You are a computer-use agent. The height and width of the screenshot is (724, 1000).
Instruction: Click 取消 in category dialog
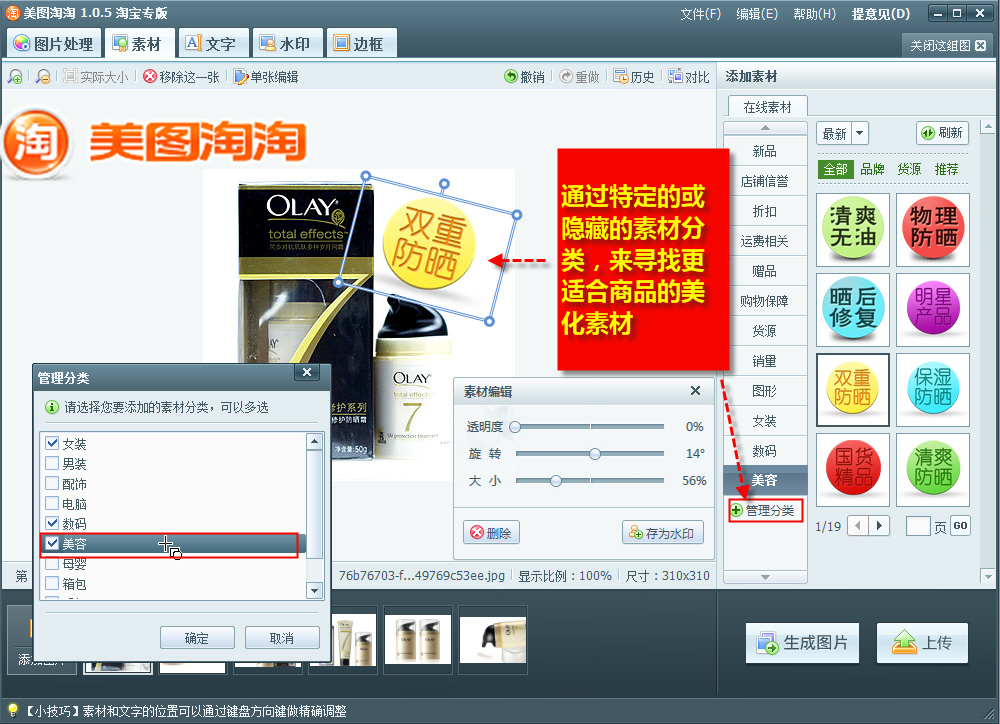tap(282, 638)
